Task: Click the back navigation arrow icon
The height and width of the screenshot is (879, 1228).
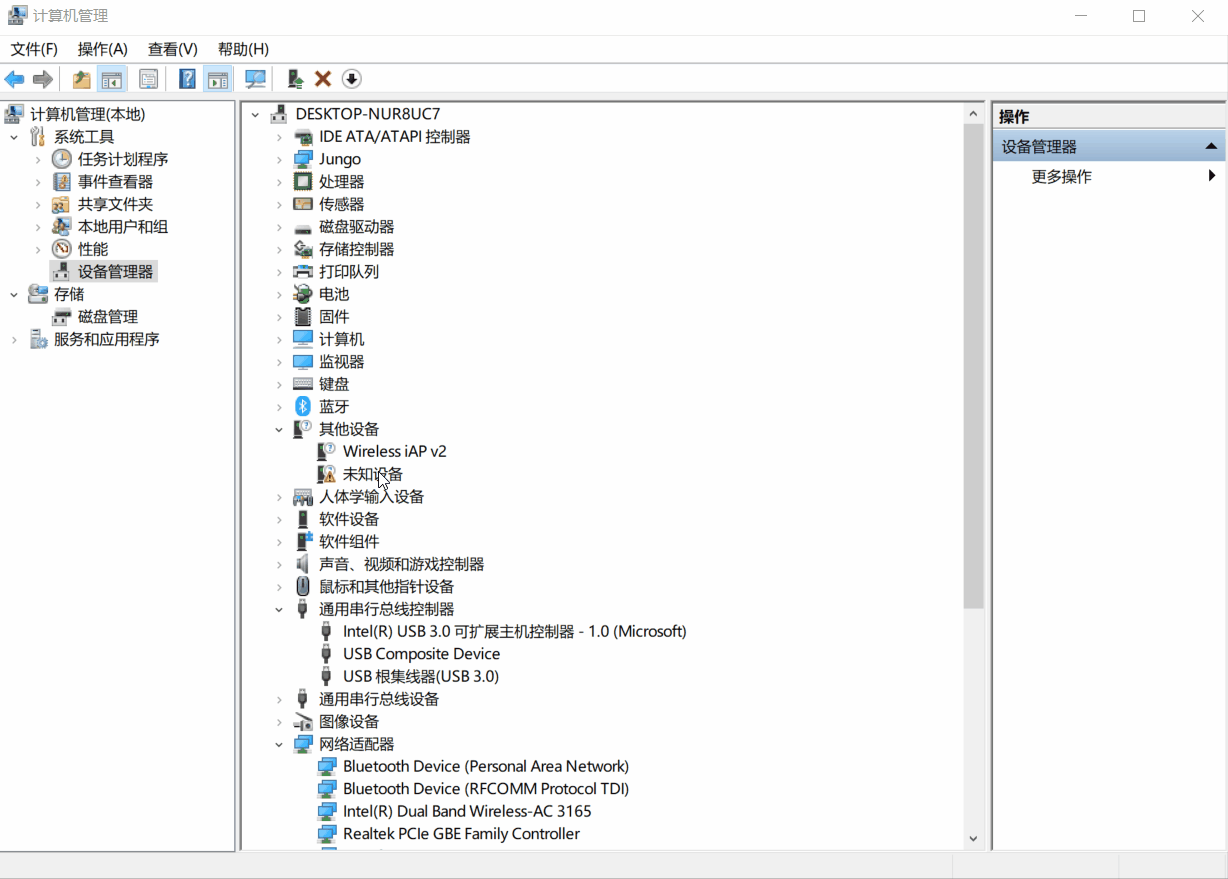Action: tap(15, 79)
